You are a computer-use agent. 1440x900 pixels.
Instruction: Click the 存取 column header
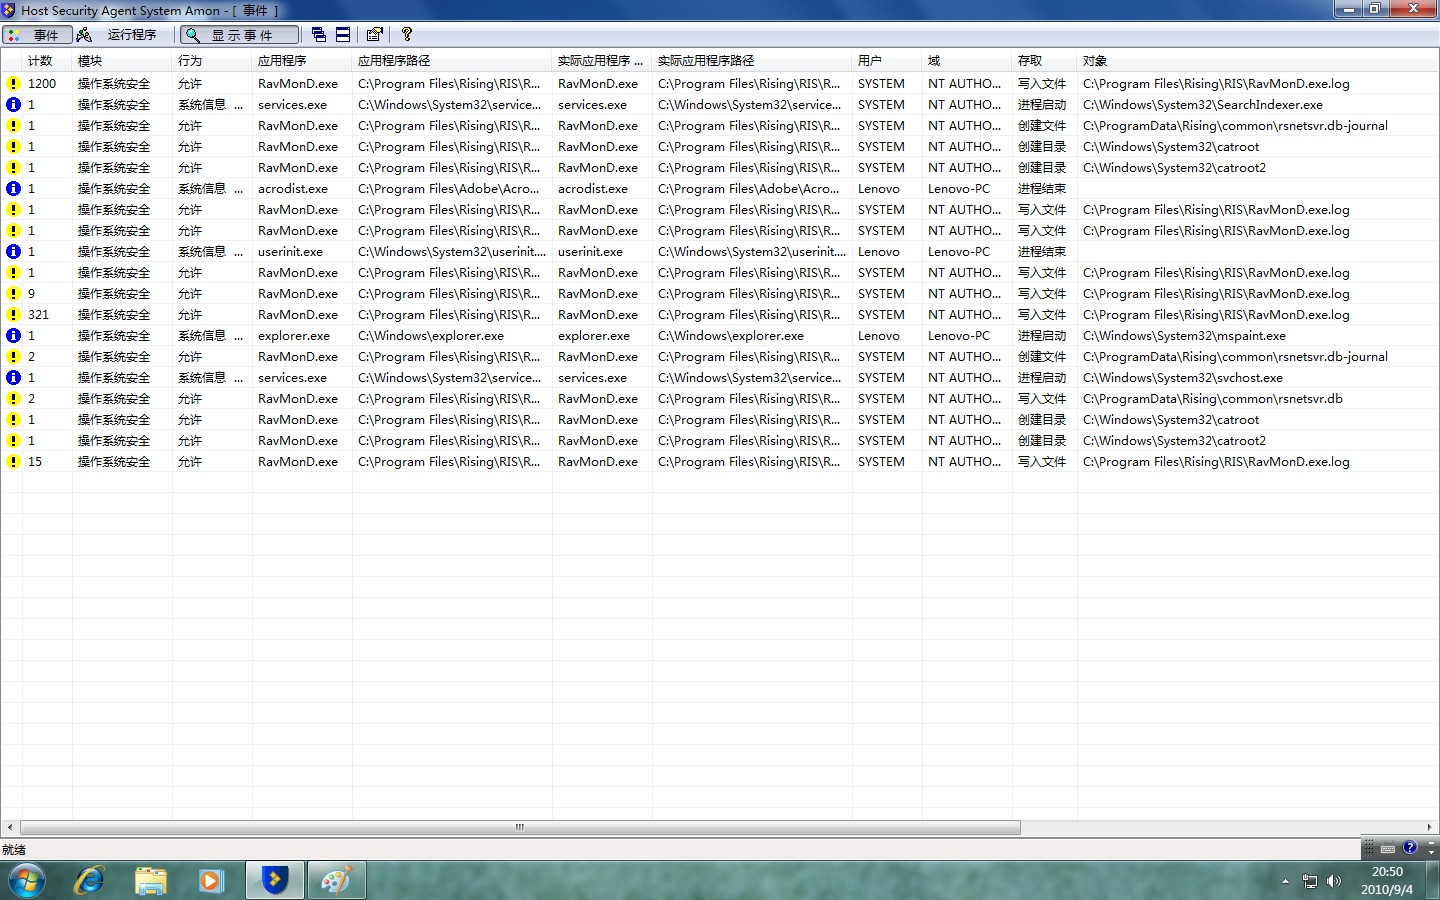point(1045,61)
